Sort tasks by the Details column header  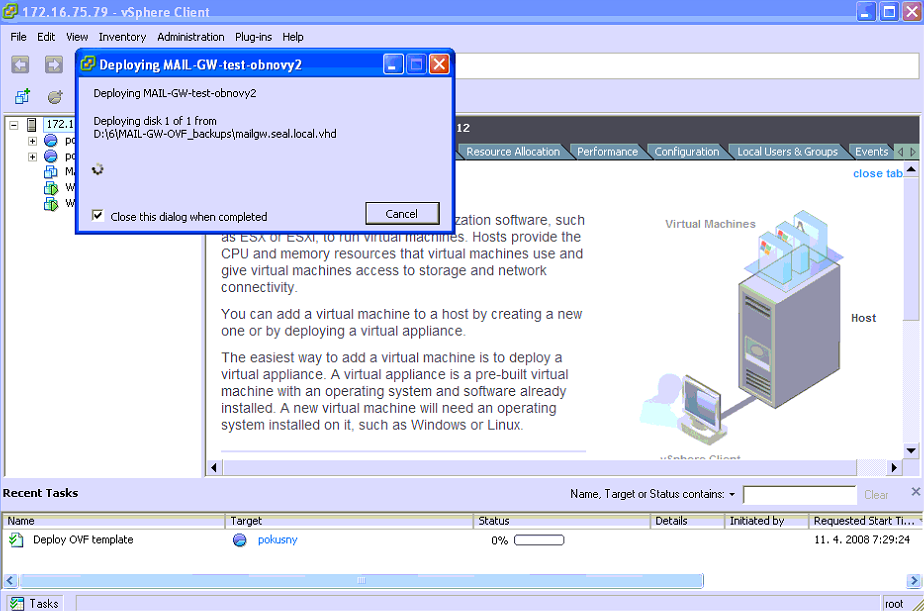click(688, 521)
